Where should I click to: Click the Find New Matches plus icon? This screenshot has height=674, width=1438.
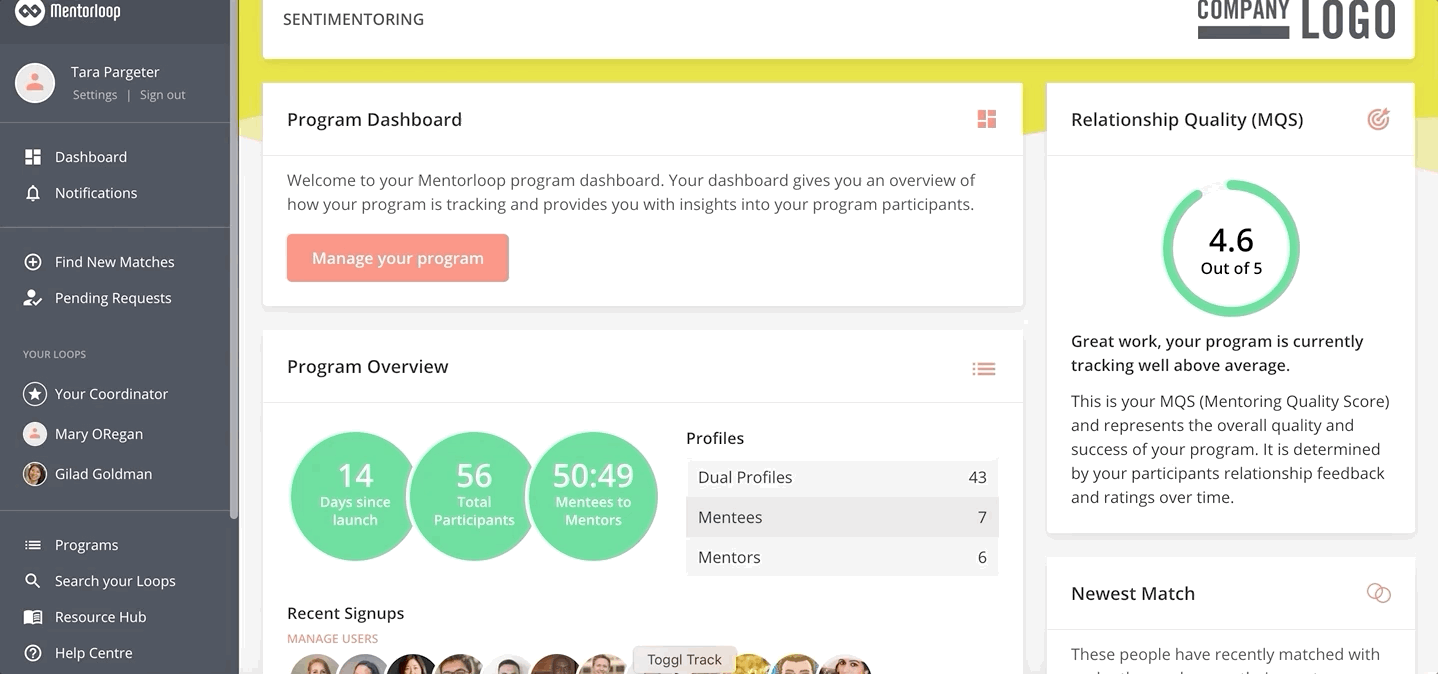pyautogui.click(x=33, y=262)
